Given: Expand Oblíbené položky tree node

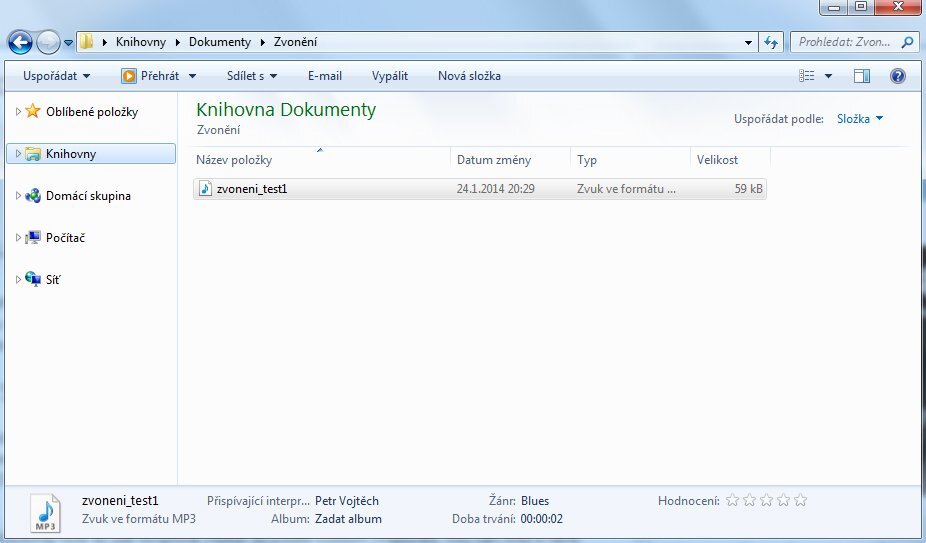Looking at the screenshot, I should click(18, 111).
